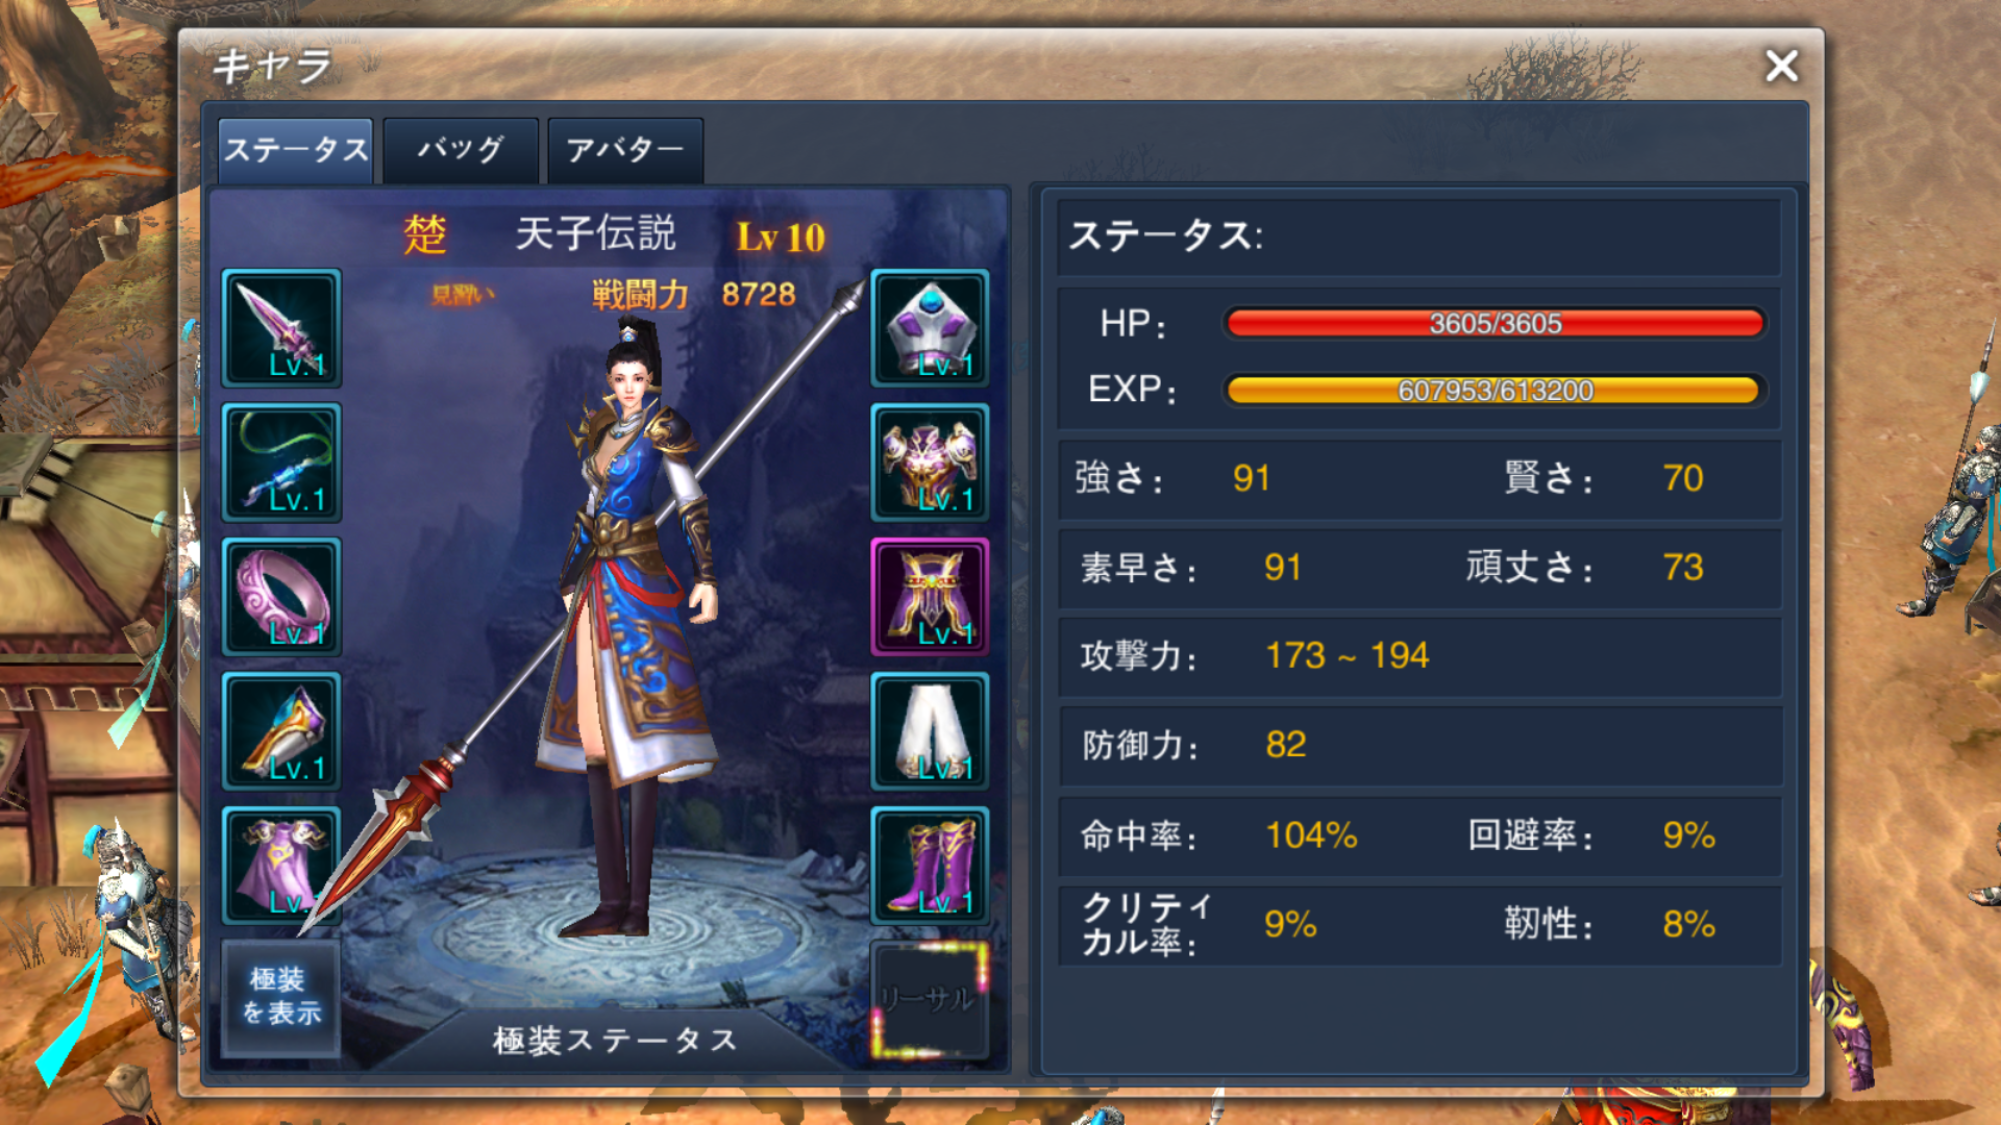The image size is (2001, 1125).
Task: Click the リーサル slot button
Action: tap(930, 998)
